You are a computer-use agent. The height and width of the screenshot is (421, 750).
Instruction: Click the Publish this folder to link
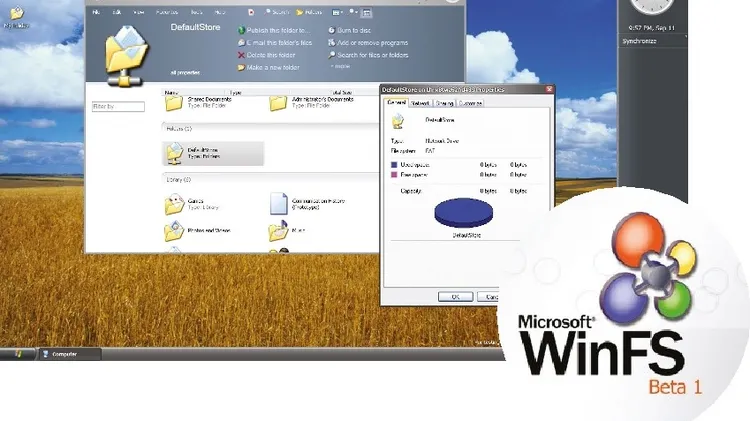tap(278, 30)
